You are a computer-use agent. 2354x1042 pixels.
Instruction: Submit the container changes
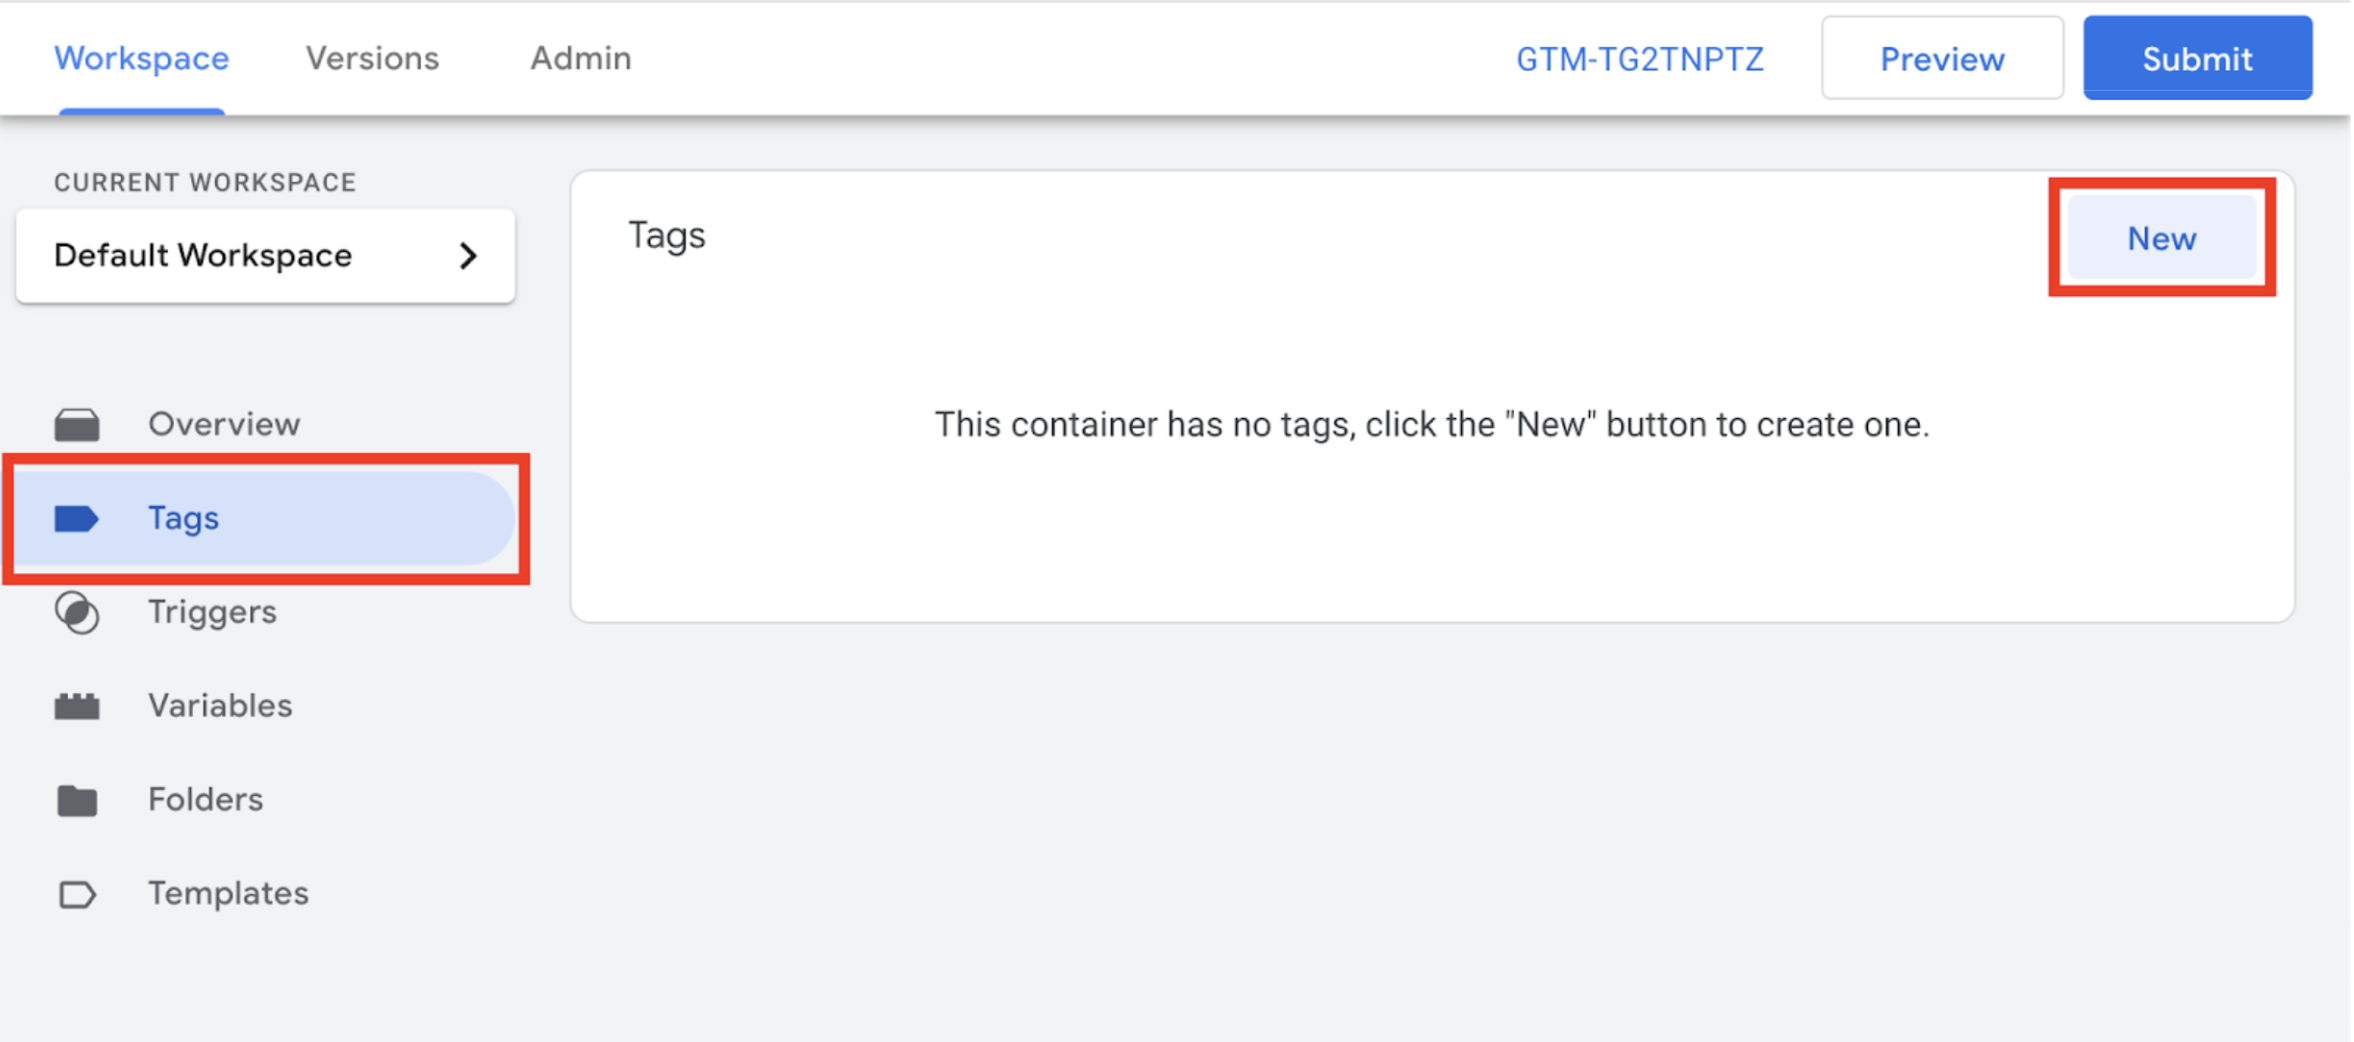2197,58
